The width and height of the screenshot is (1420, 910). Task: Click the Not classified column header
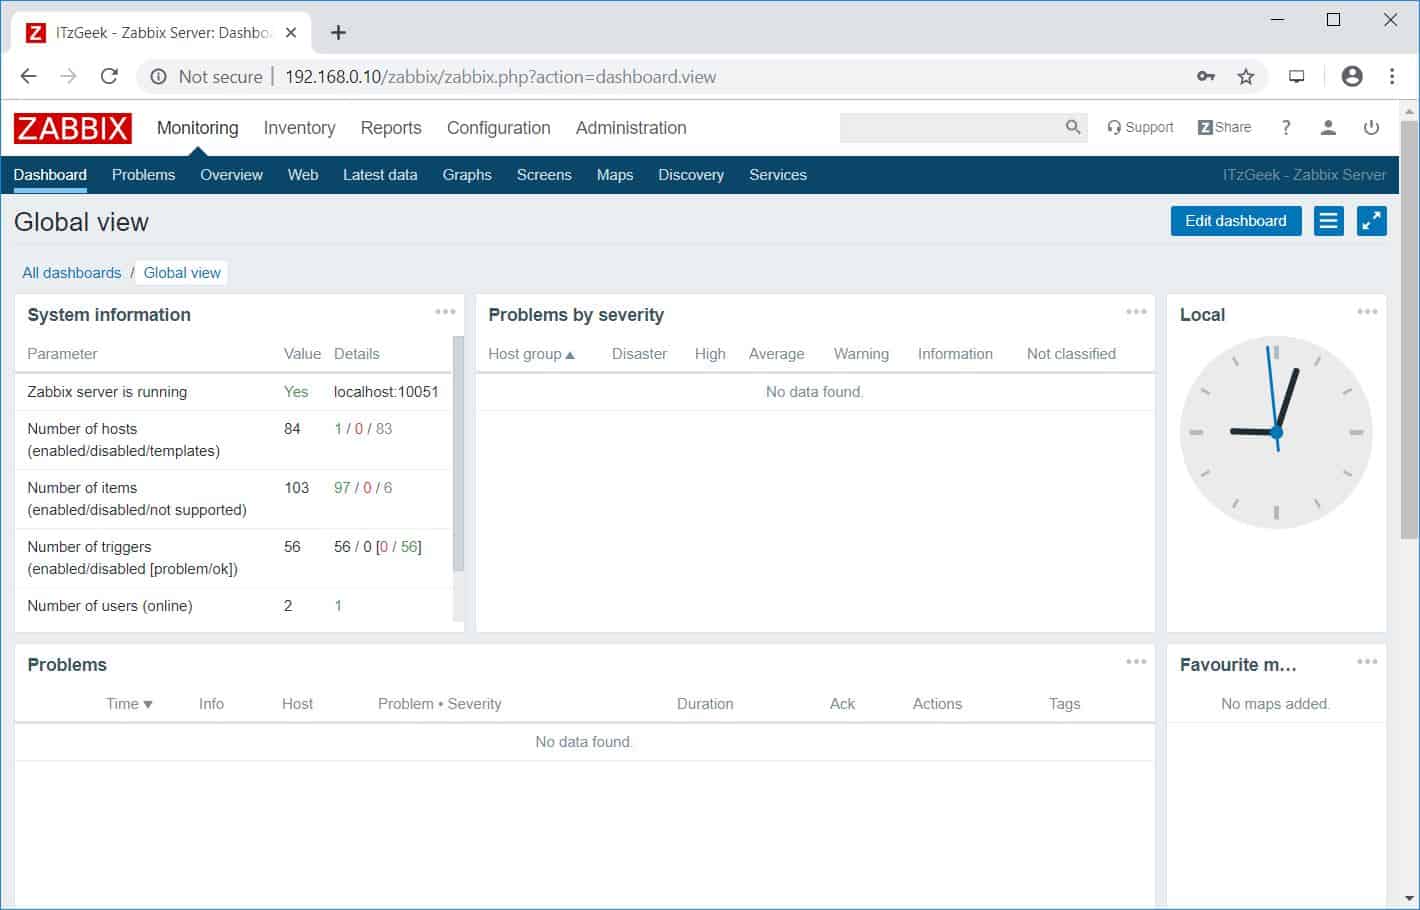[1071, 354]
